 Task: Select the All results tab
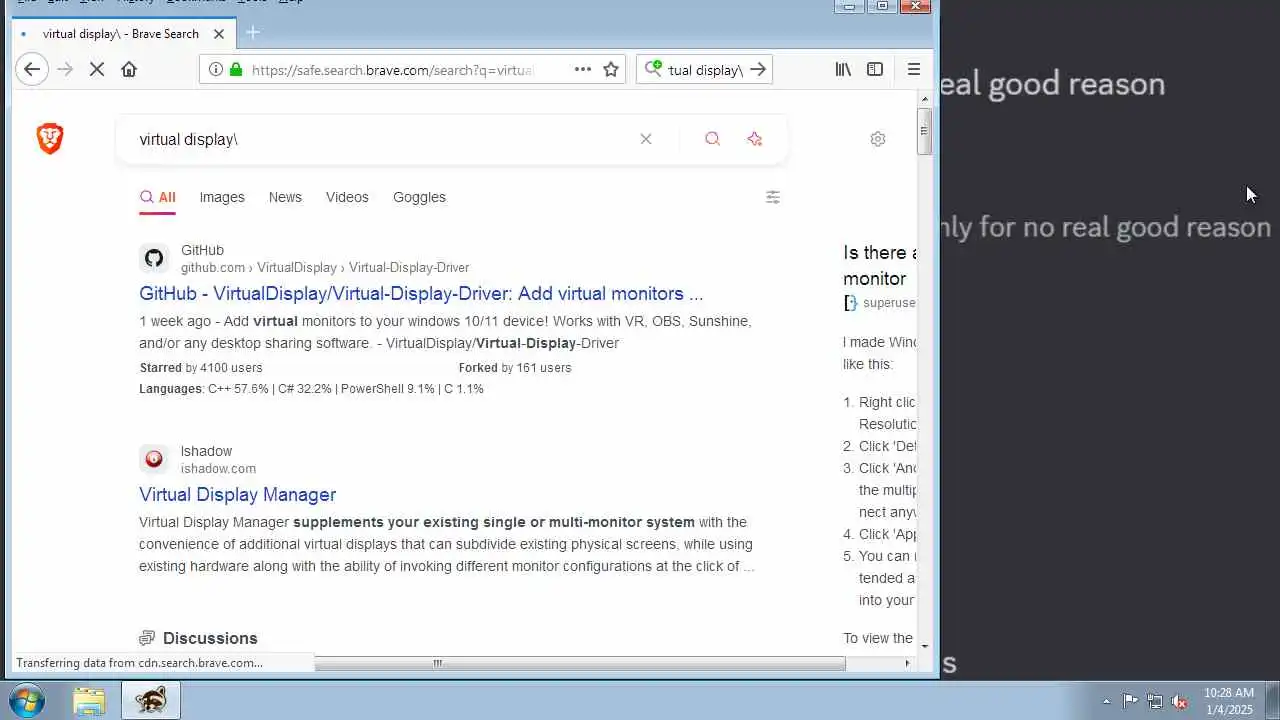[x=158, y=197]
